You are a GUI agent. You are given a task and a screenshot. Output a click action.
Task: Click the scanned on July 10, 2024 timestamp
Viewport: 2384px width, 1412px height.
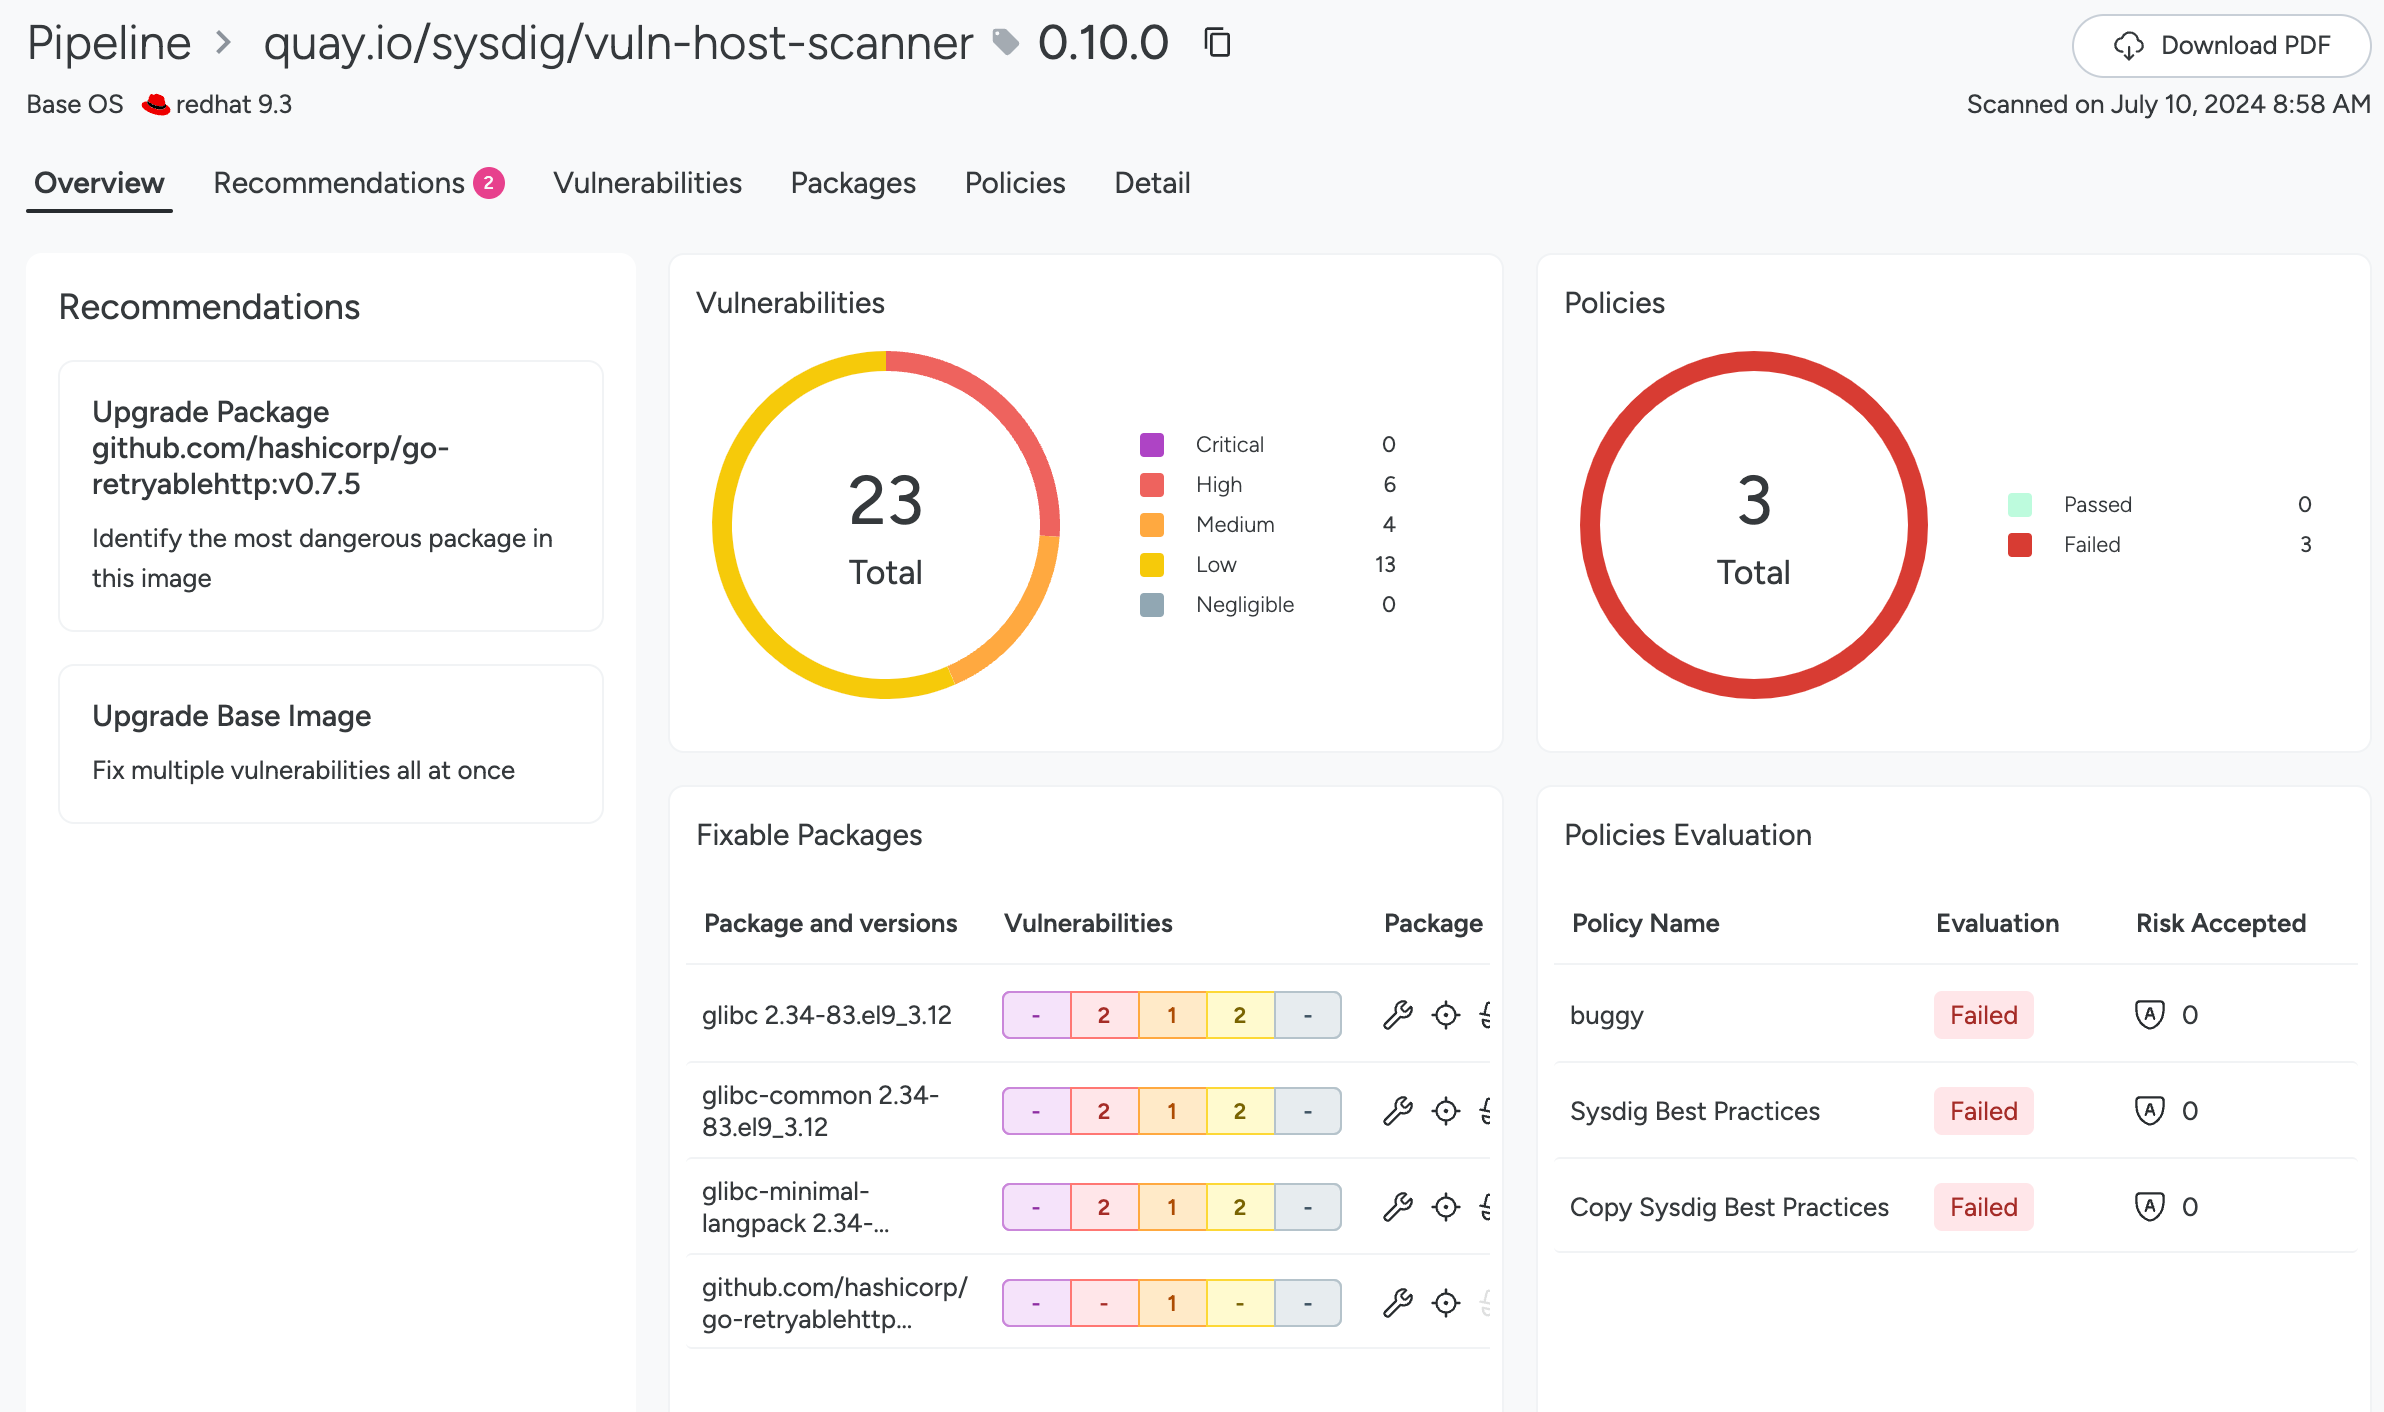click(2168, 104)
